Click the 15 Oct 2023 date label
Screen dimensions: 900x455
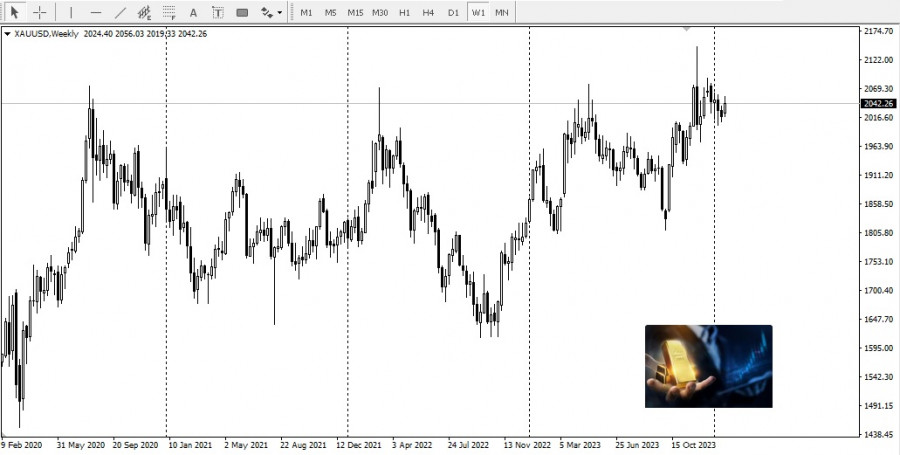click(x=693, y=445)
